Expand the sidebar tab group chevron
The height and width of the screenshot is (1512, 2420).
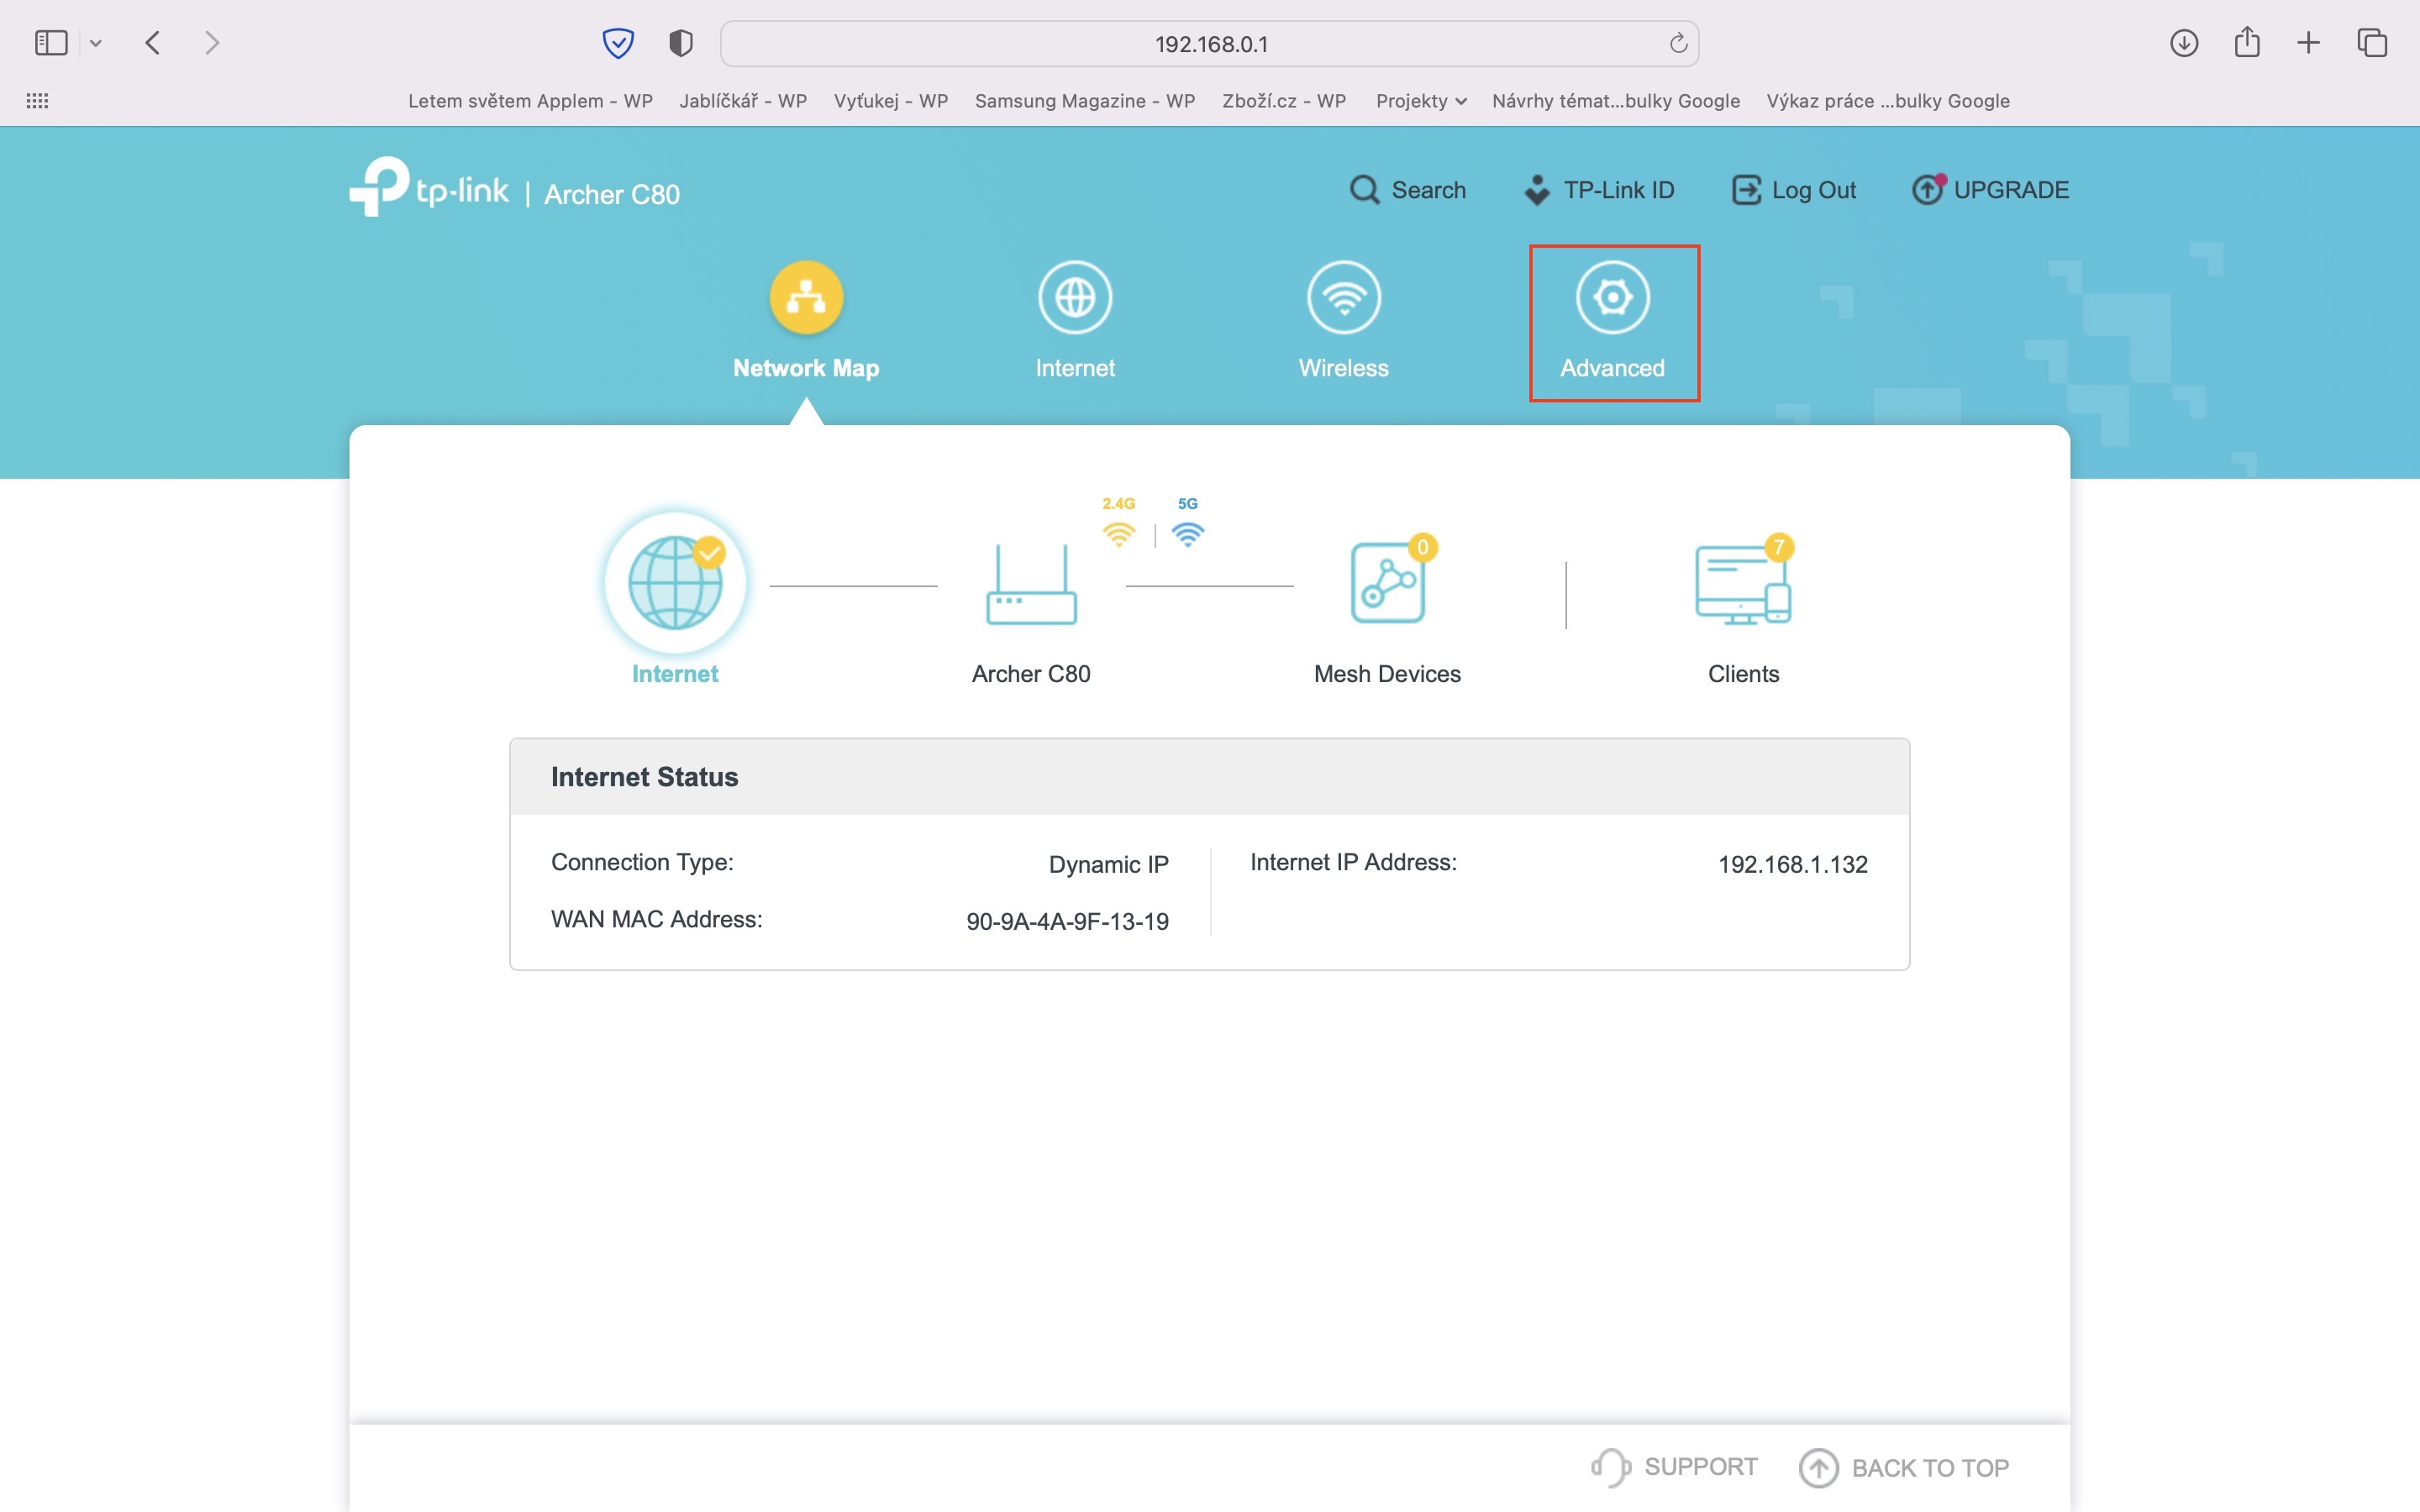click(96, 43)
